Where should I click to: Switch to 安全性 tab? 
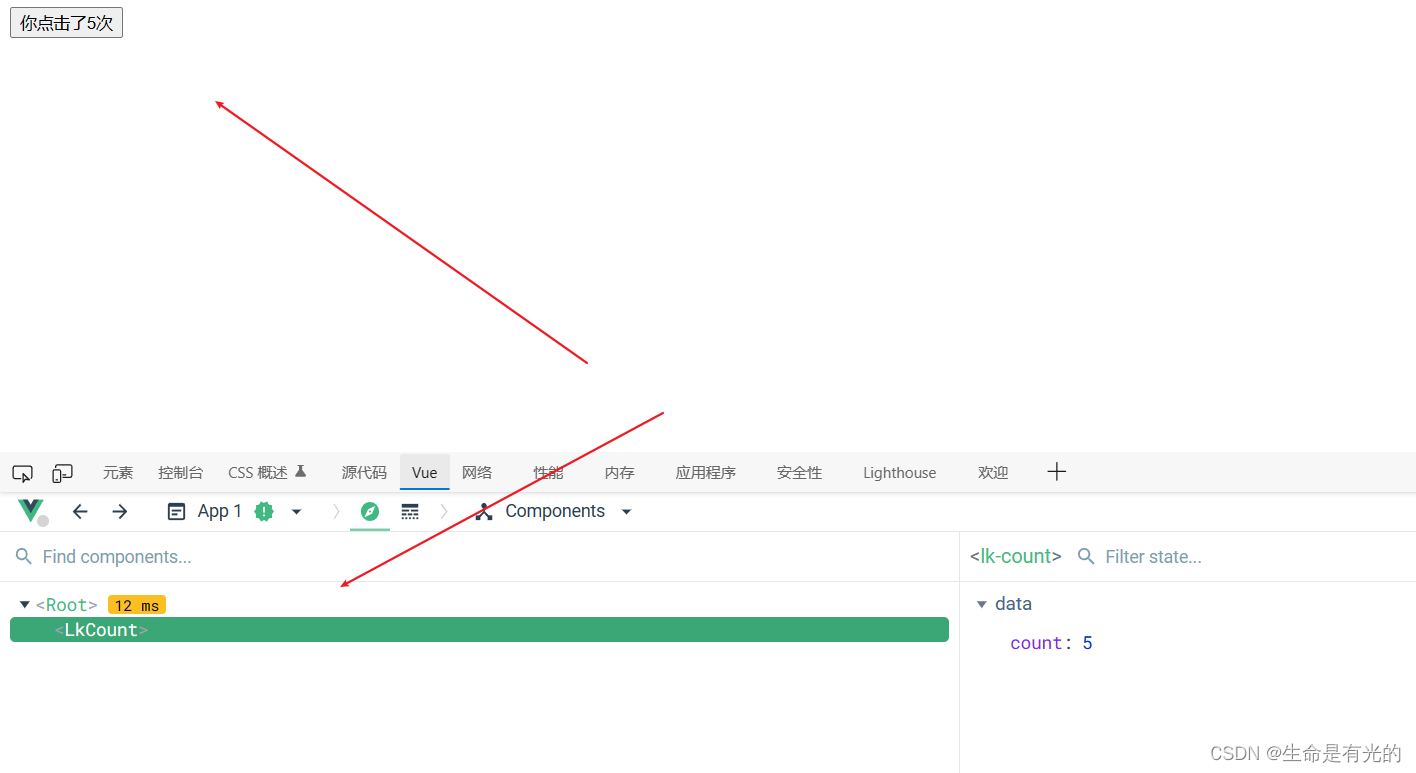[799, 473]
